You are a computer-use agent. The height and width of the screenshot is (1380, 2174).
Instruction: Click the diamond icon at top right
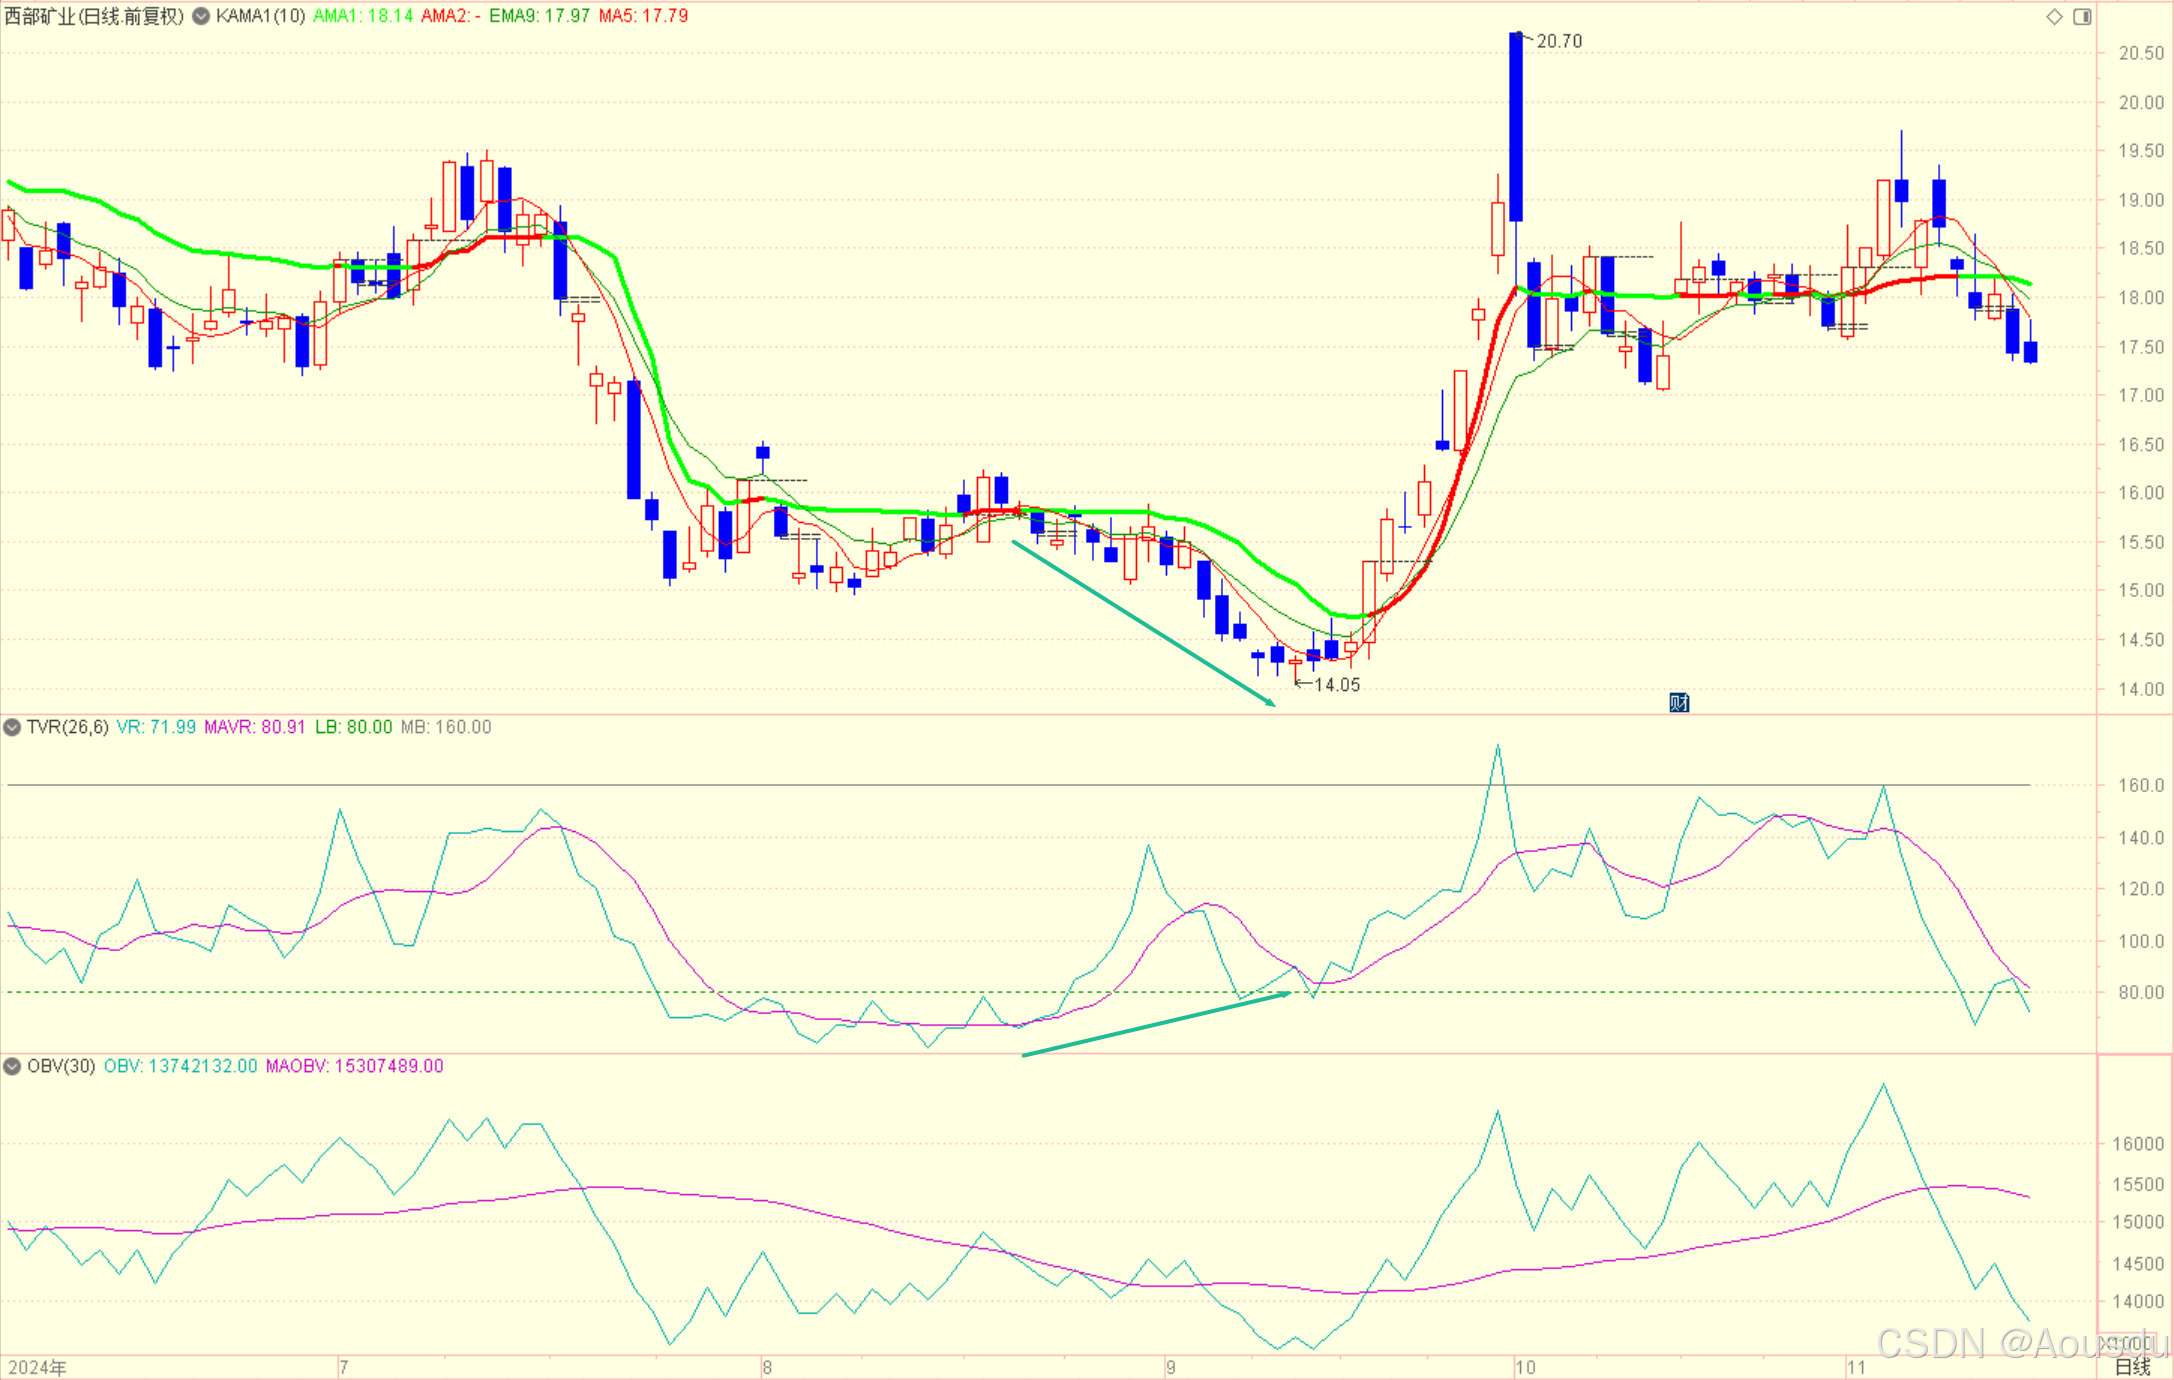click(2054, 16)
